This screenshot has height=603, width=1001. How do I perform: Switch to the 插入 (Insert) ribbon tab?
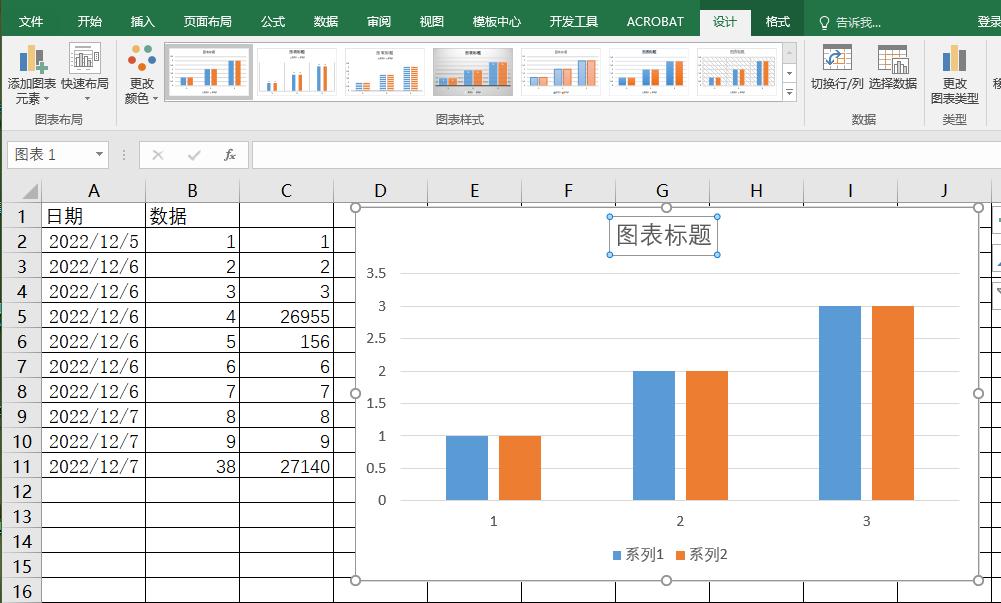tap(143, 21)
